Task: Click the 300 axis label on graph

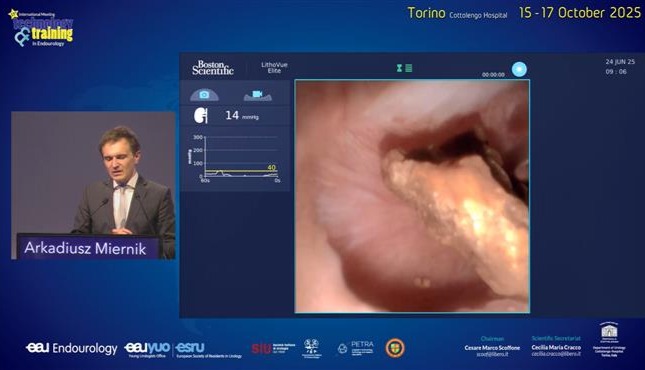Action: 198,137
